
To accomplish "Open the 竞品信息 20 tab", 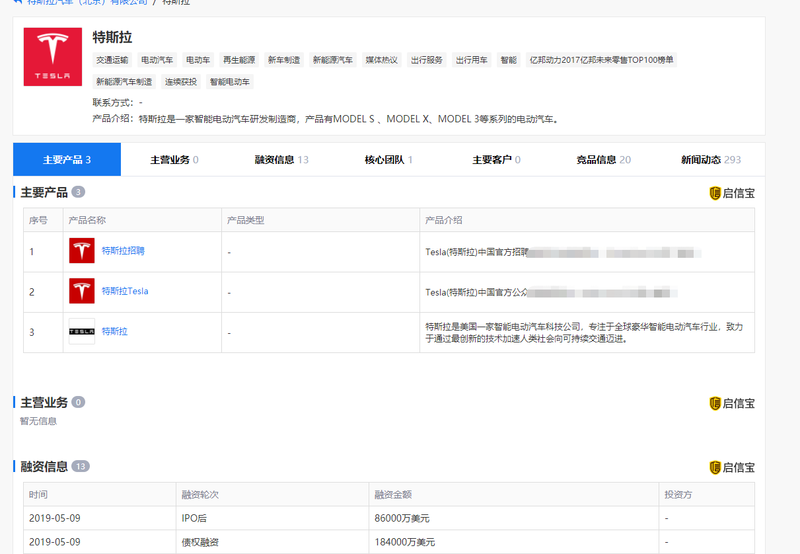I will [x=604, y=160].
